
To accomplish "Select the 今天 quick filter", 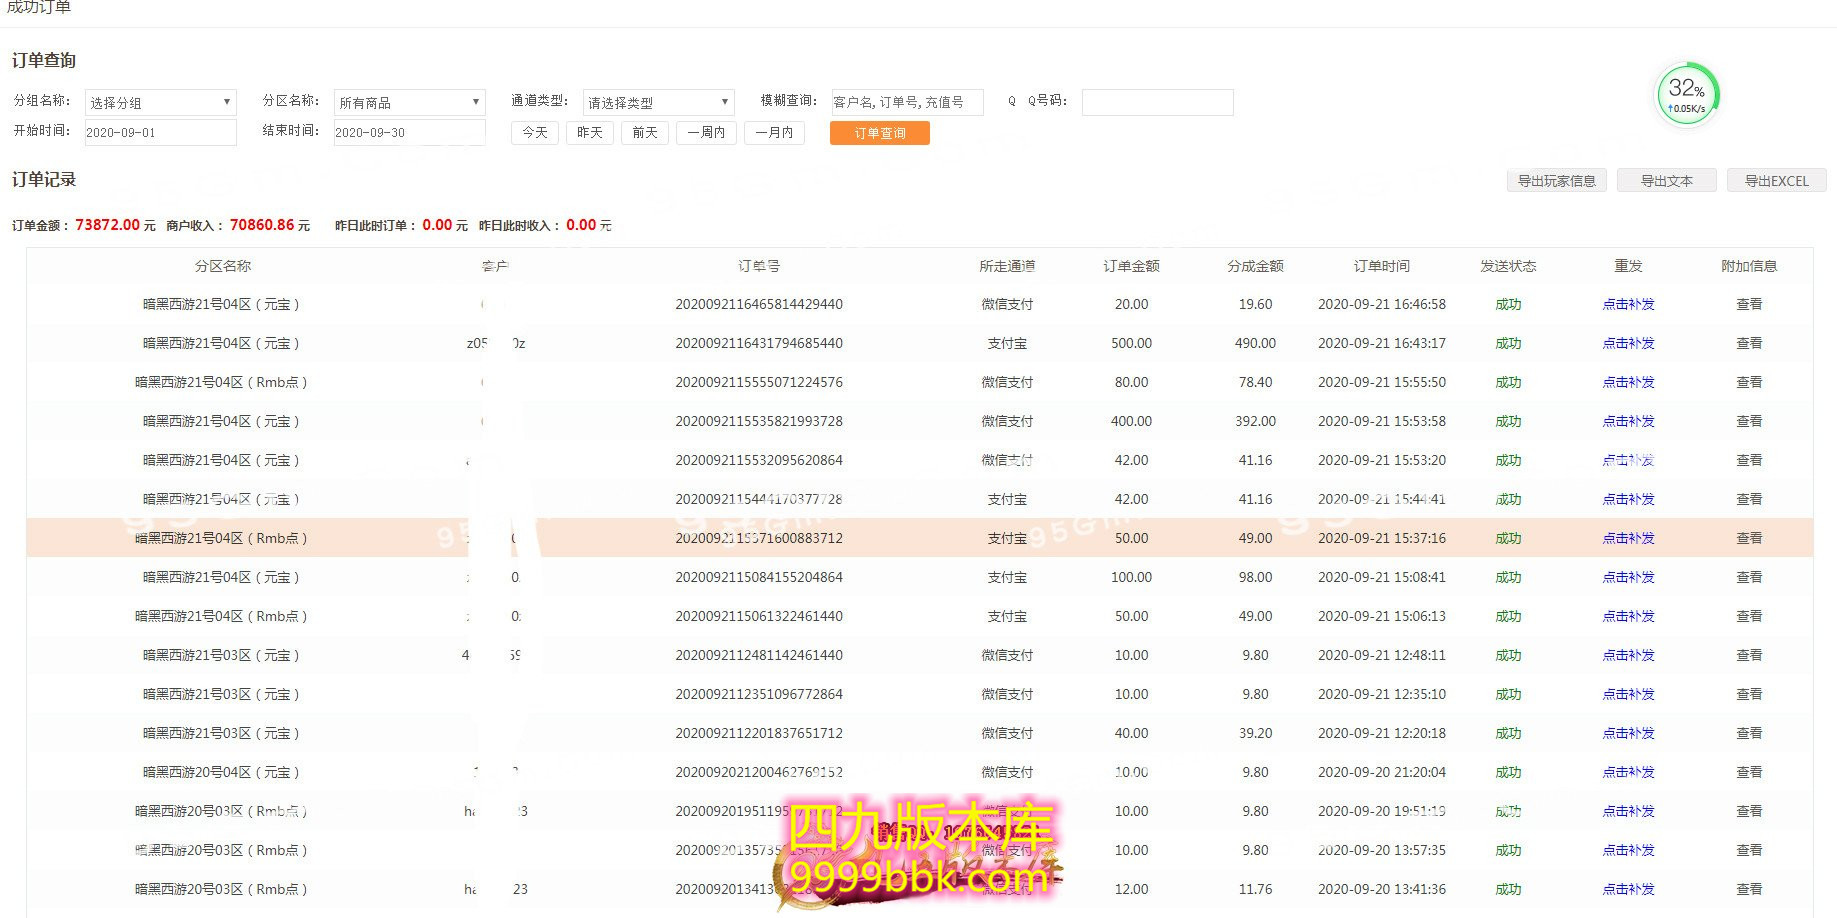I will pyautogui.click(x=535, y=132).
